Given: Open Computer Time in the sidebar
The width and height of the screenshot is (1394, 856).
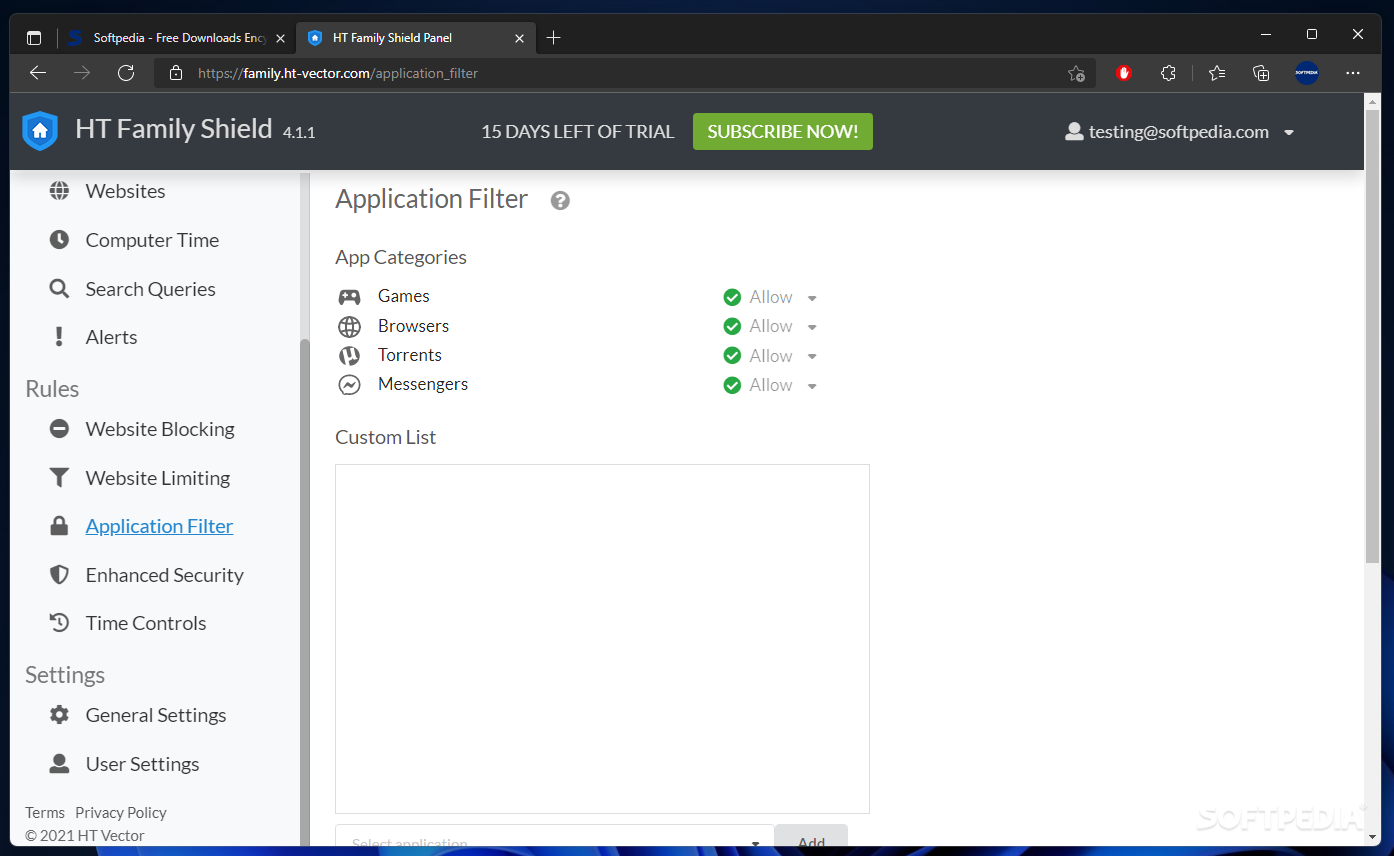Looking at the screenshot, I should (x=152, y=240).
